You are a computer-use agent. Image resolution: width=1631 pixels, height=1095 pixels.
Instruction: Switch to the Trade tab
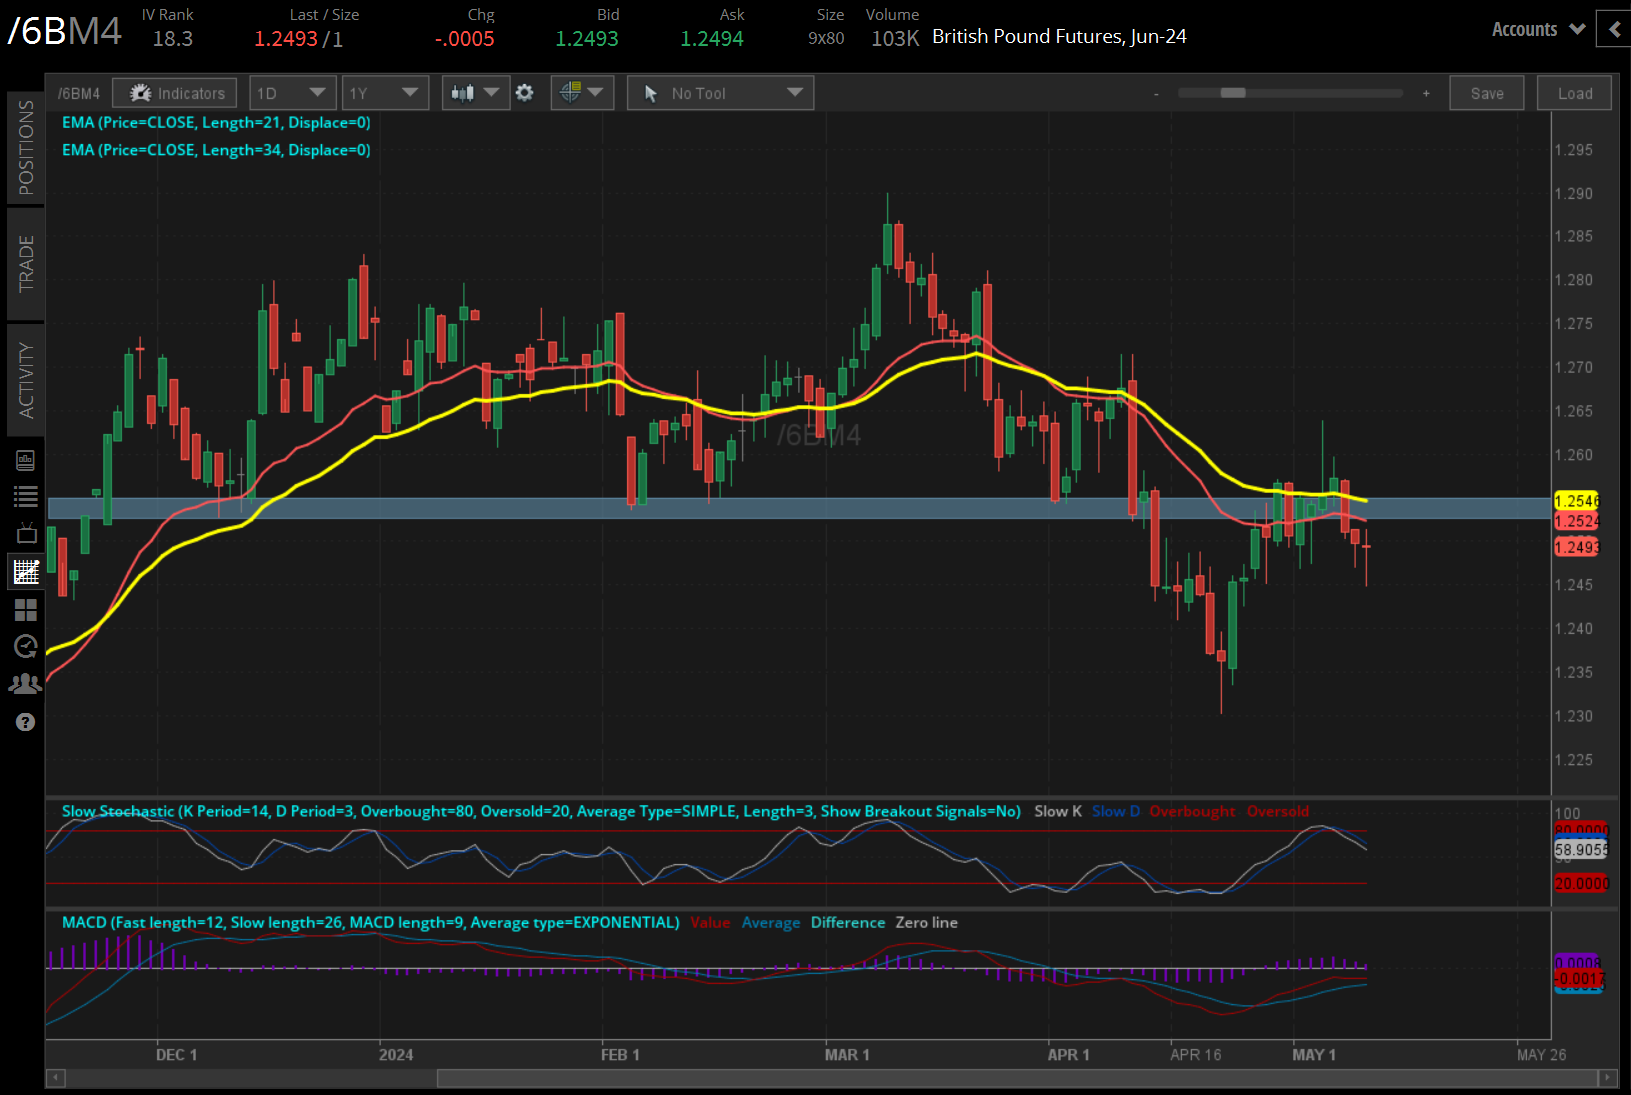point(26,264)
